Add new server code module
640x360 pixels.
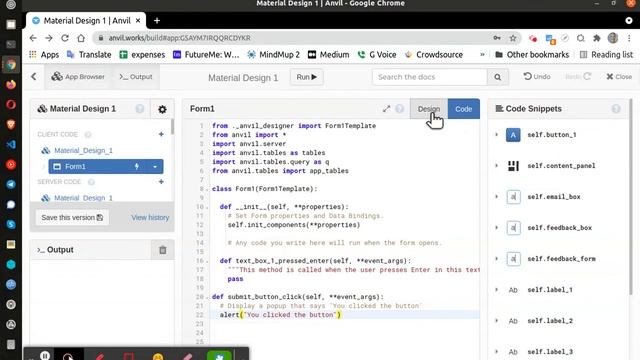161,182
